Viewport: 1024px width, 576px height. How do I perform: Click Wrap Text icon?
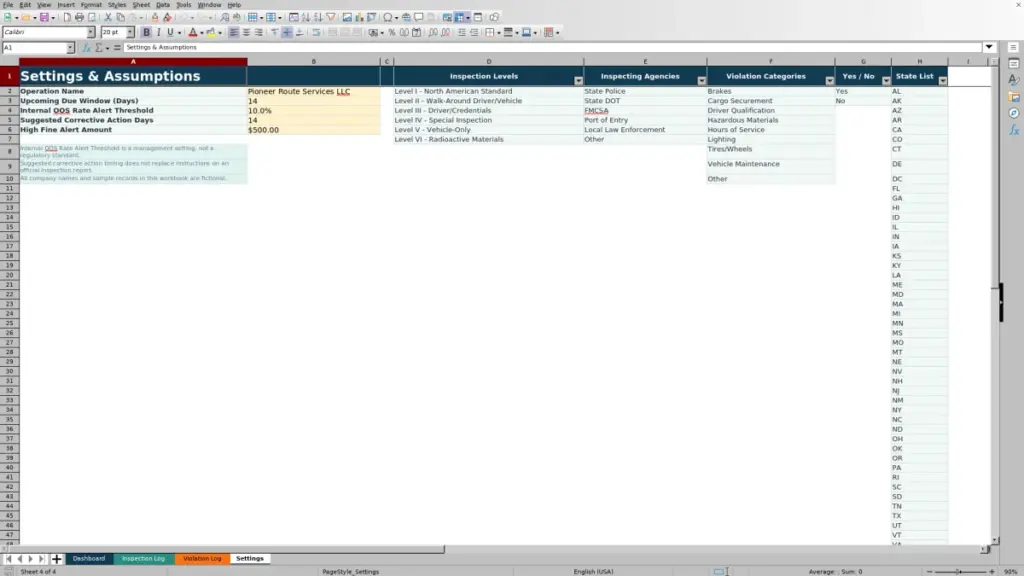(316, 33)
